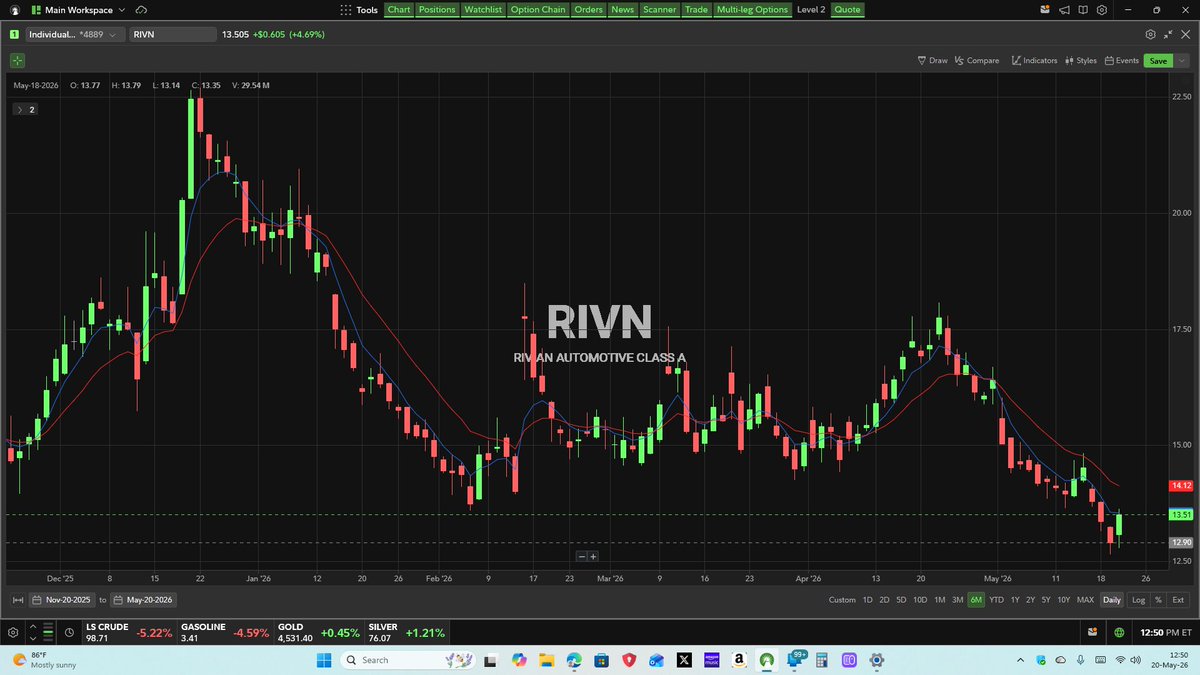Open Amazon Music from taskbar

click(x=713, y=660)
